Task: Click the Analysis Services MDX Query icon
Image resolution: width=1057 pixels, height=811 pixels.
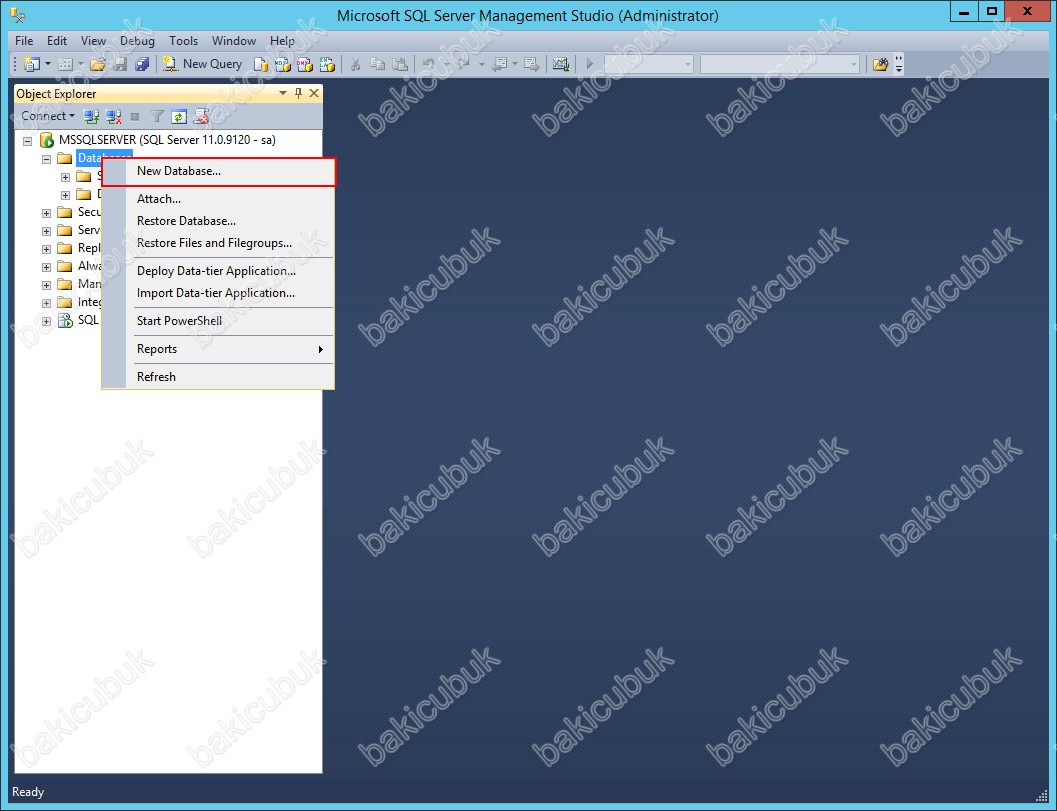Action: [282, 64]
